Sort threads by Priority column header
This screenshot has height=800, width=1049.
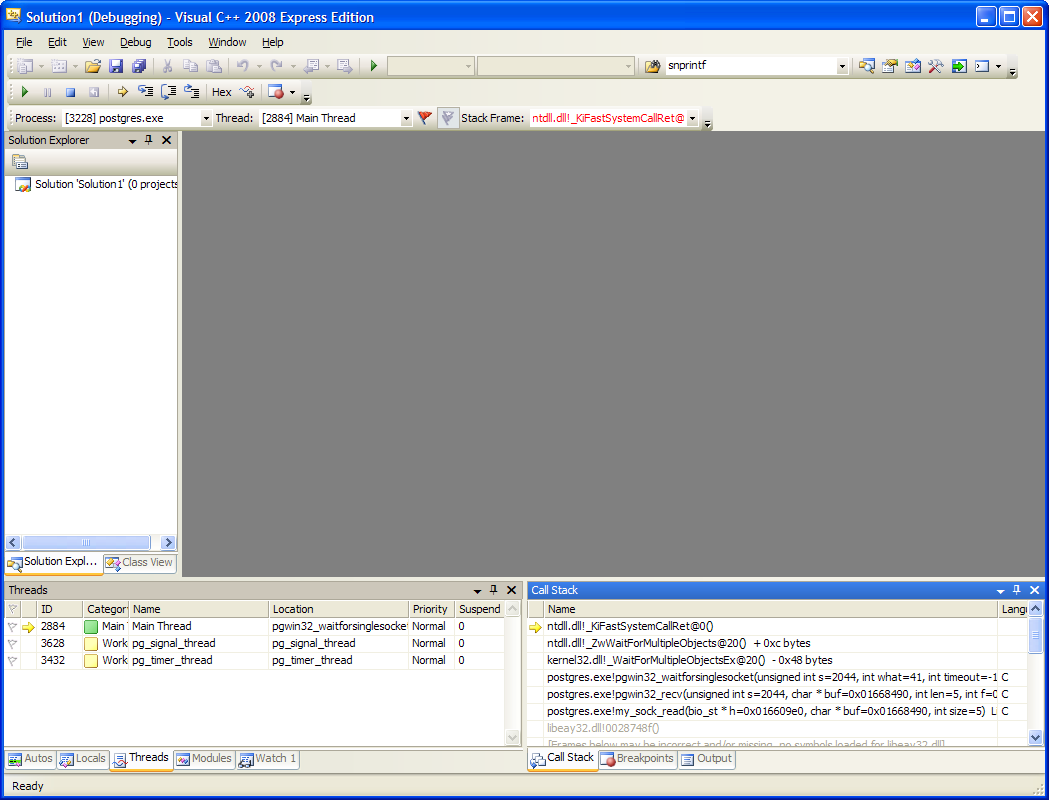click(x=430, y=609)
